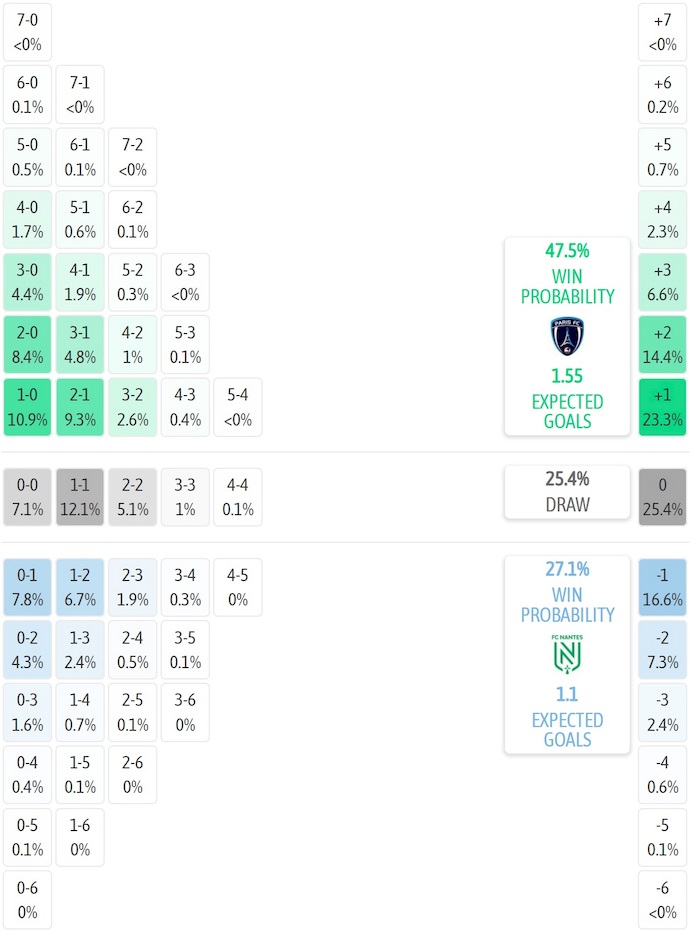This screenshot has height=931, width=690.
Task: Click the 1.55 expected goals value
Action: click(567, 378)
